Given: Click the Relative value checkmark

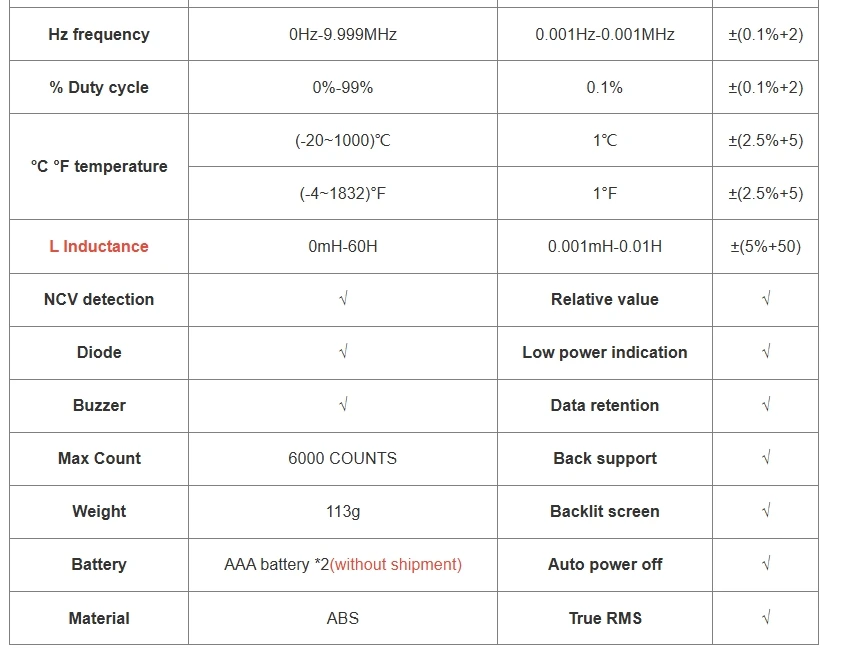Looking at the screenshot, I should [766, 299].
